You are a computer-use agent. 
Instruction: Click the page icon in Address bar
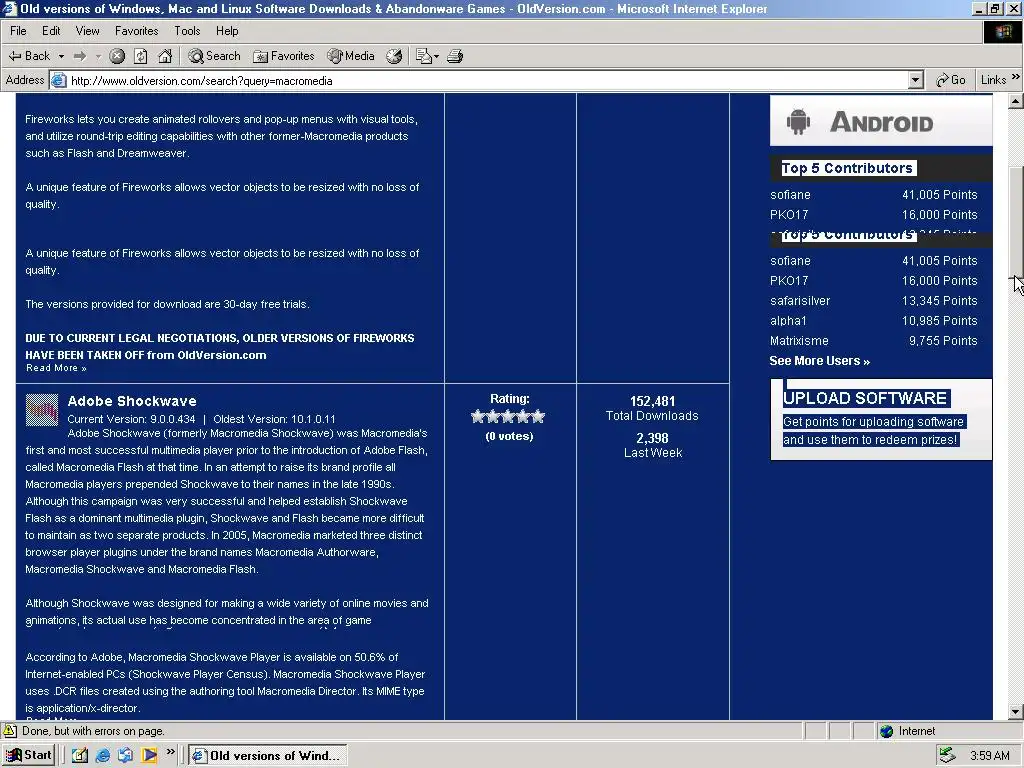[59, 80]
